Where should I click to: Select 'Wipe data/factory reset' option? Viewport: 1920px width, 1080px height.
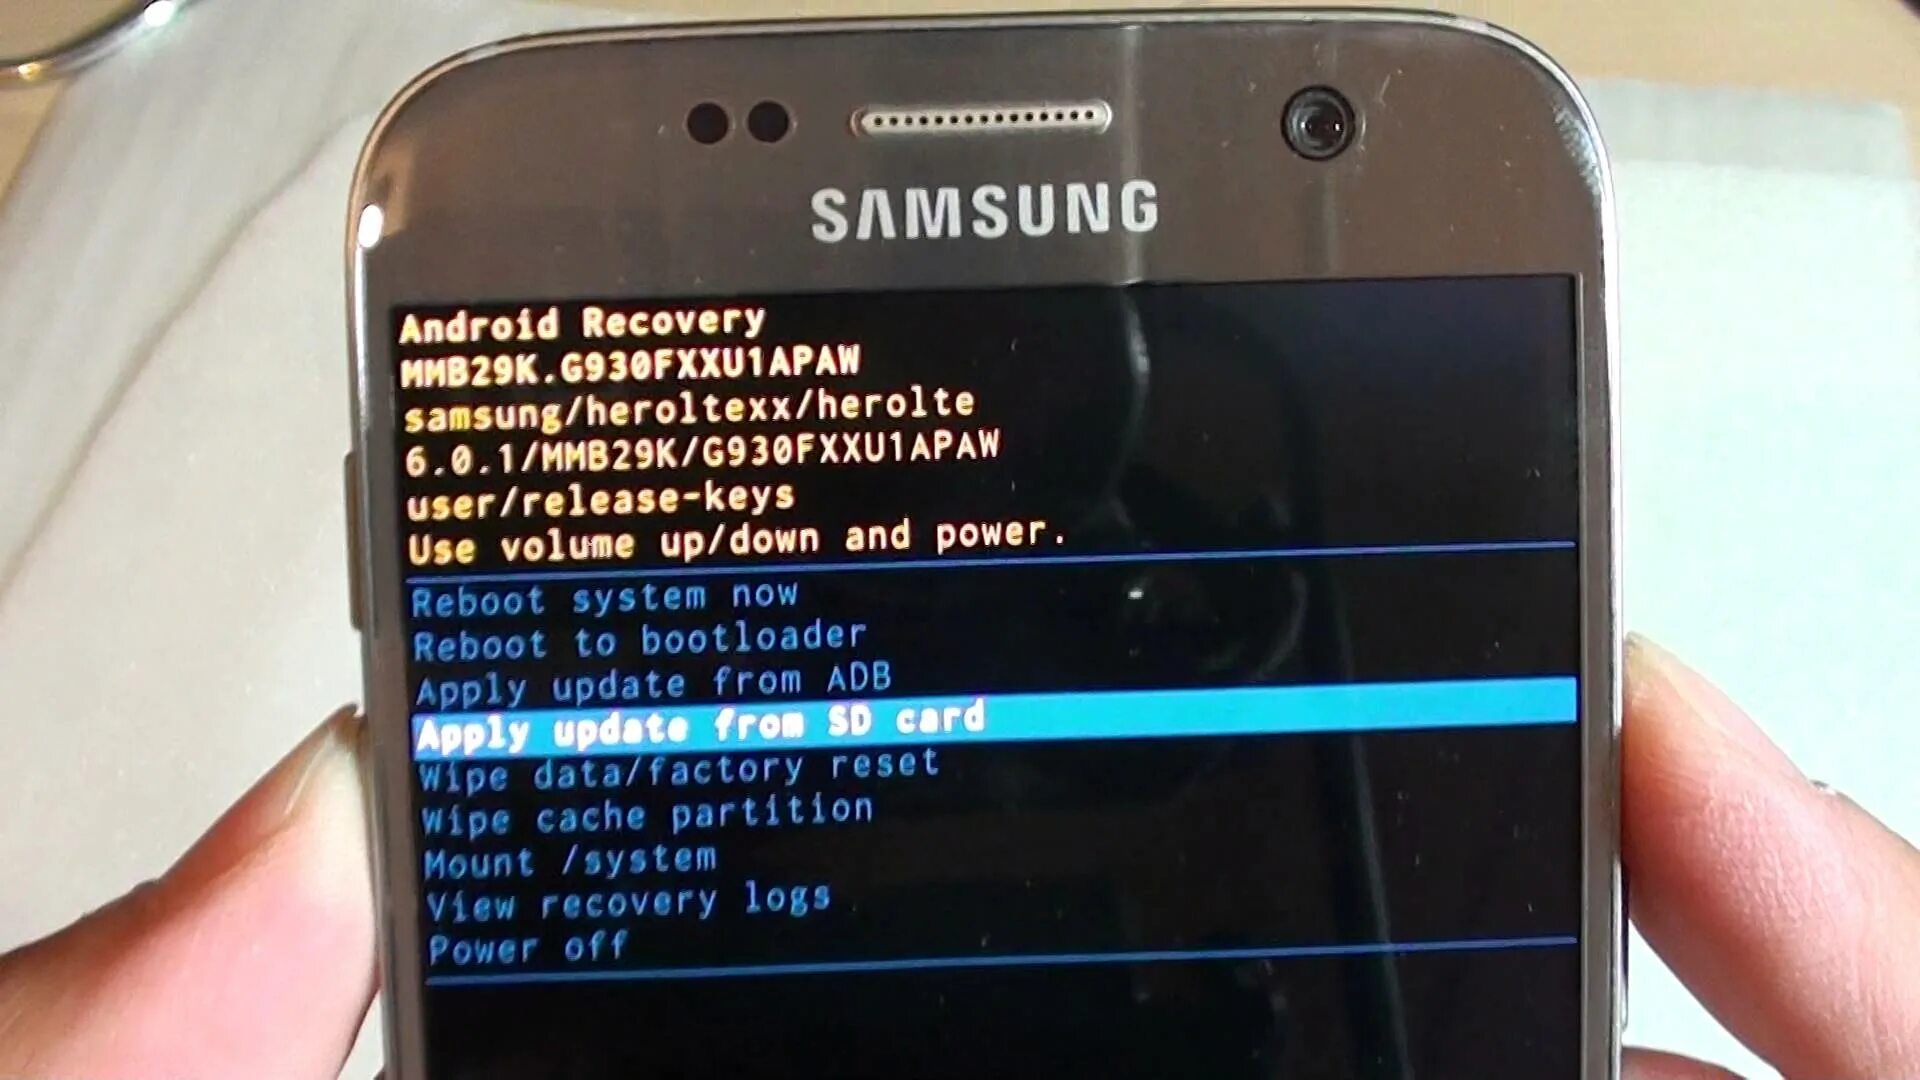tap(676, 767)
